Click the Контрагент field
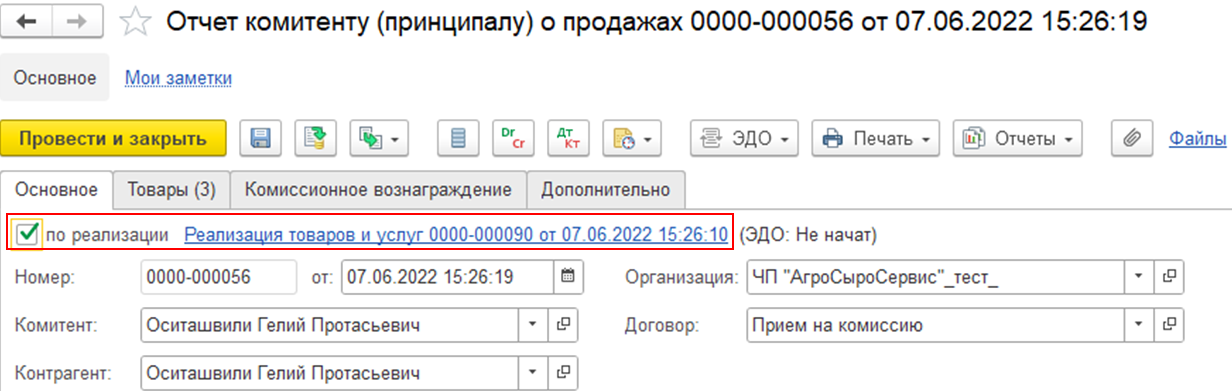The width and height of the screenshot is (1232, 391). coord(331,374)
